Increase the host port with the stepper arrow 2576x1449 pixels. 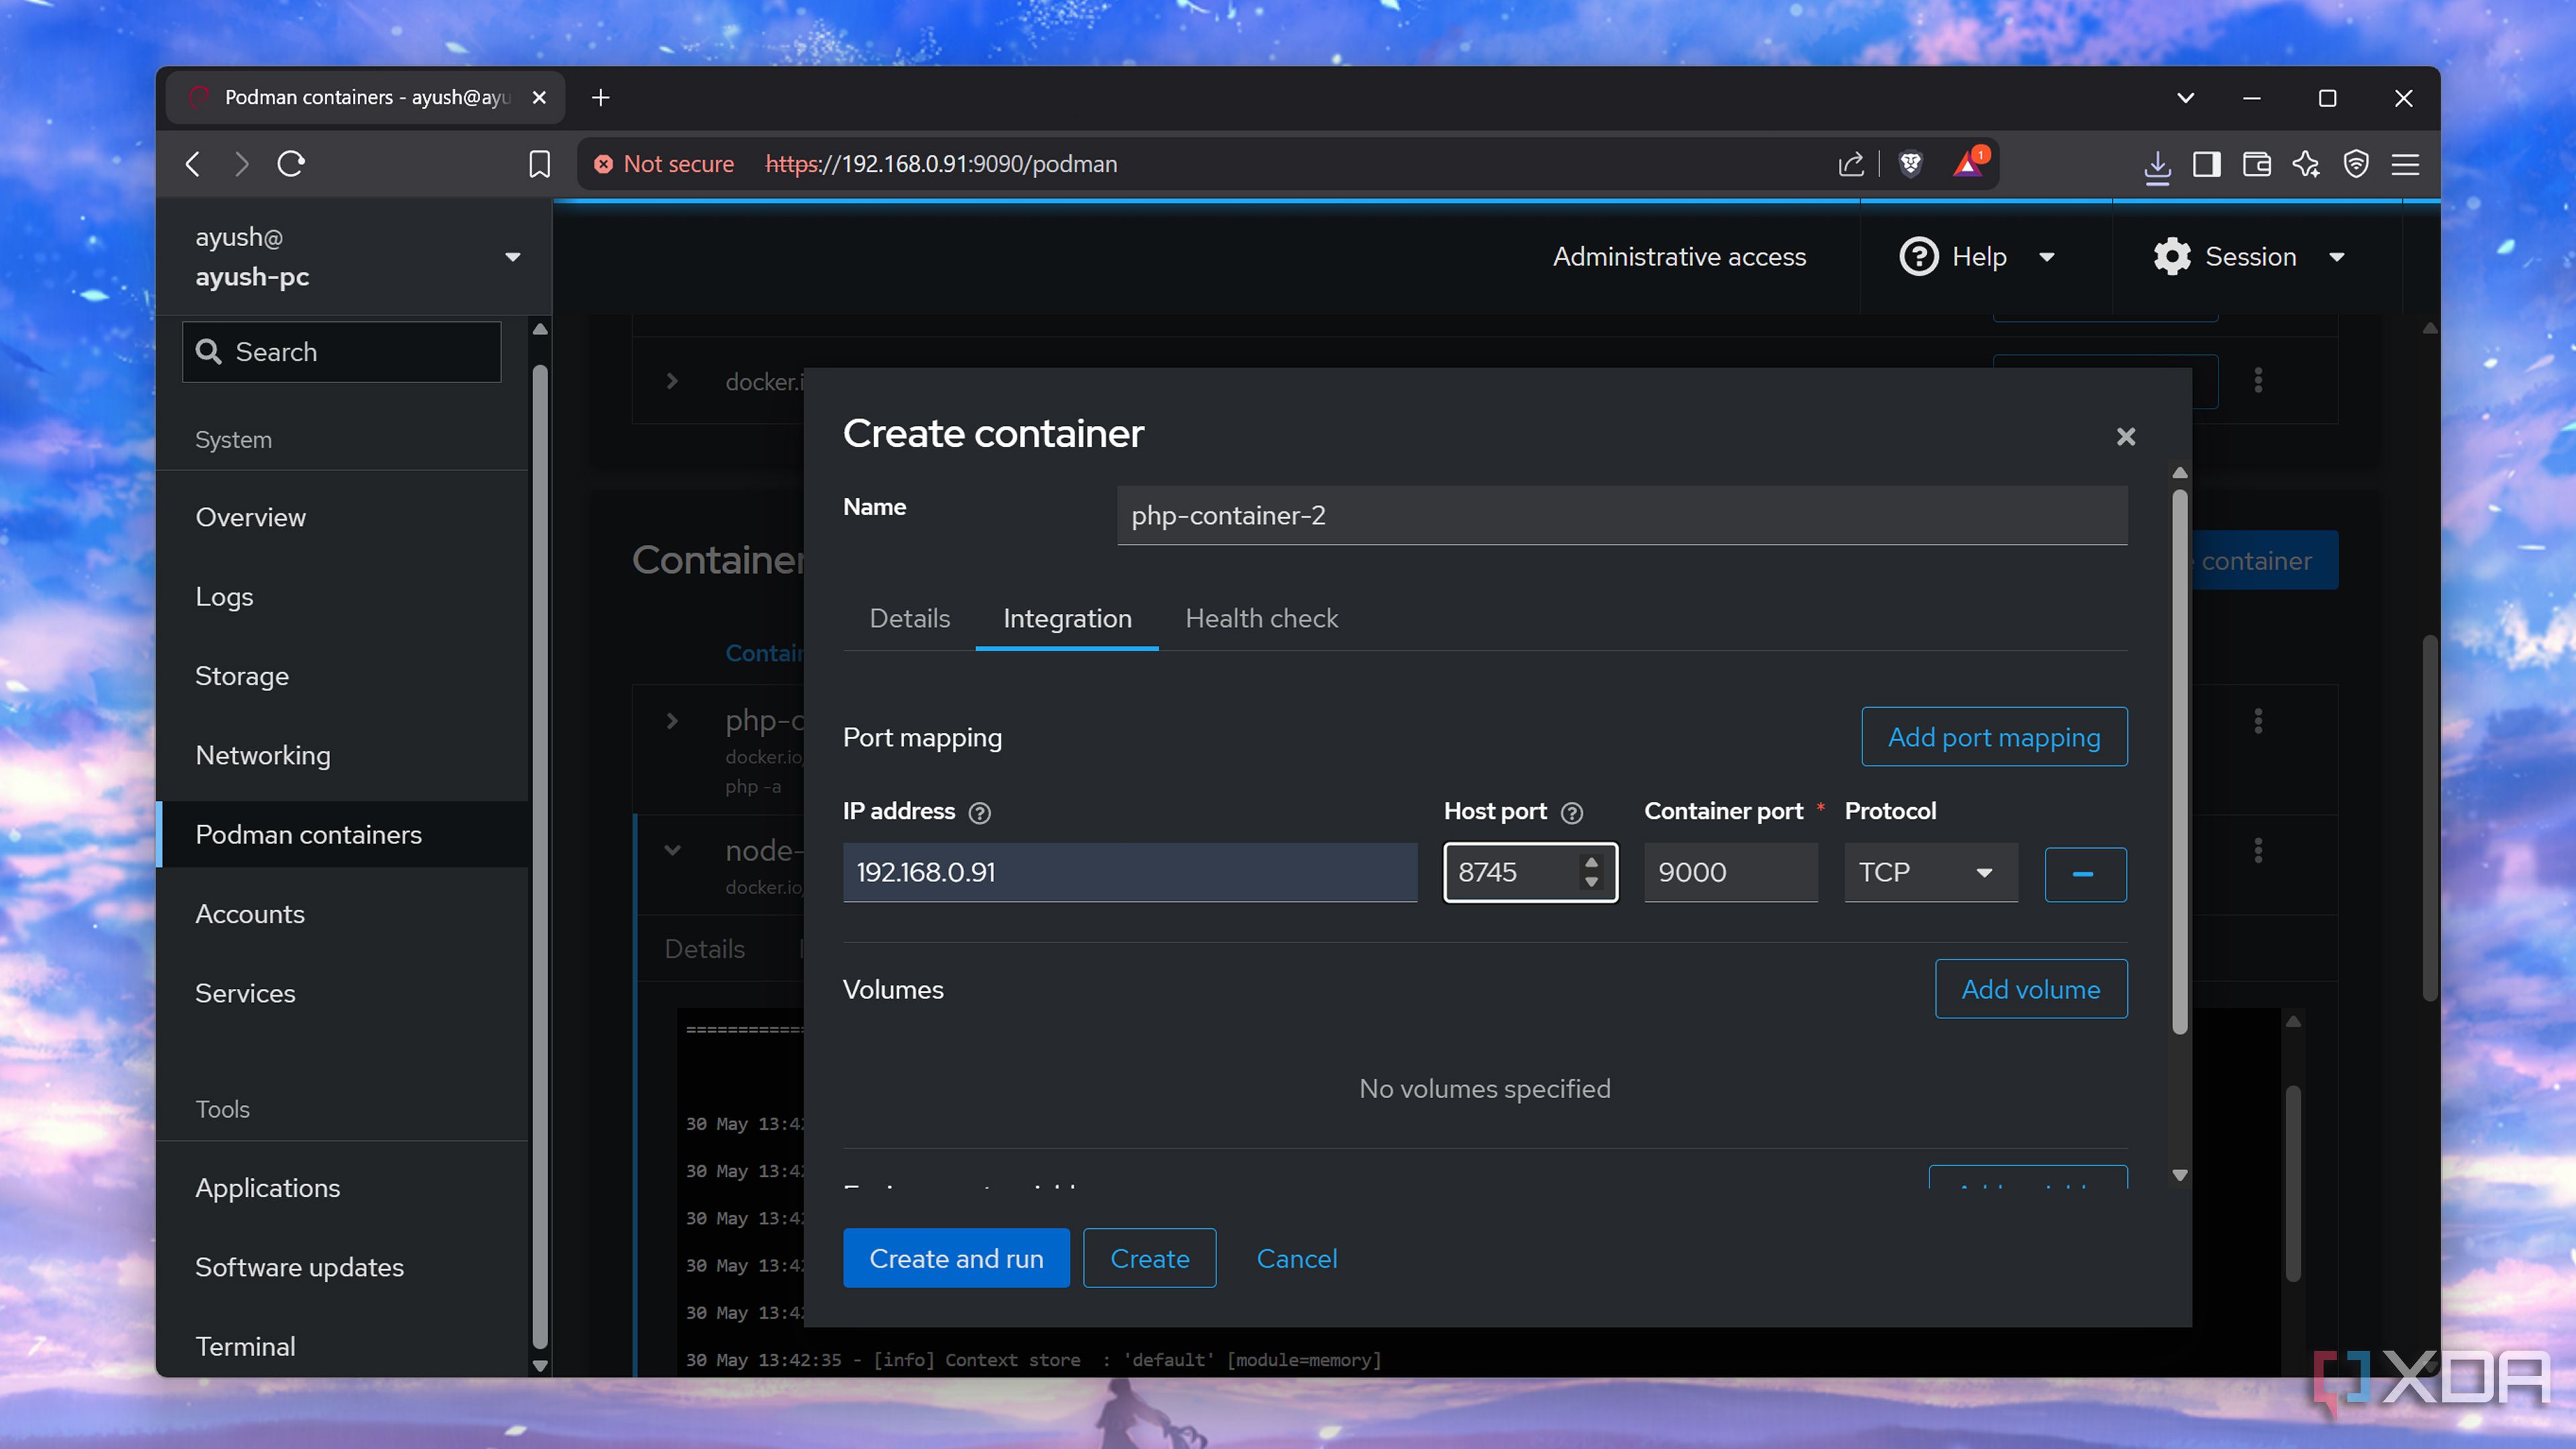tap(1591, 862)
